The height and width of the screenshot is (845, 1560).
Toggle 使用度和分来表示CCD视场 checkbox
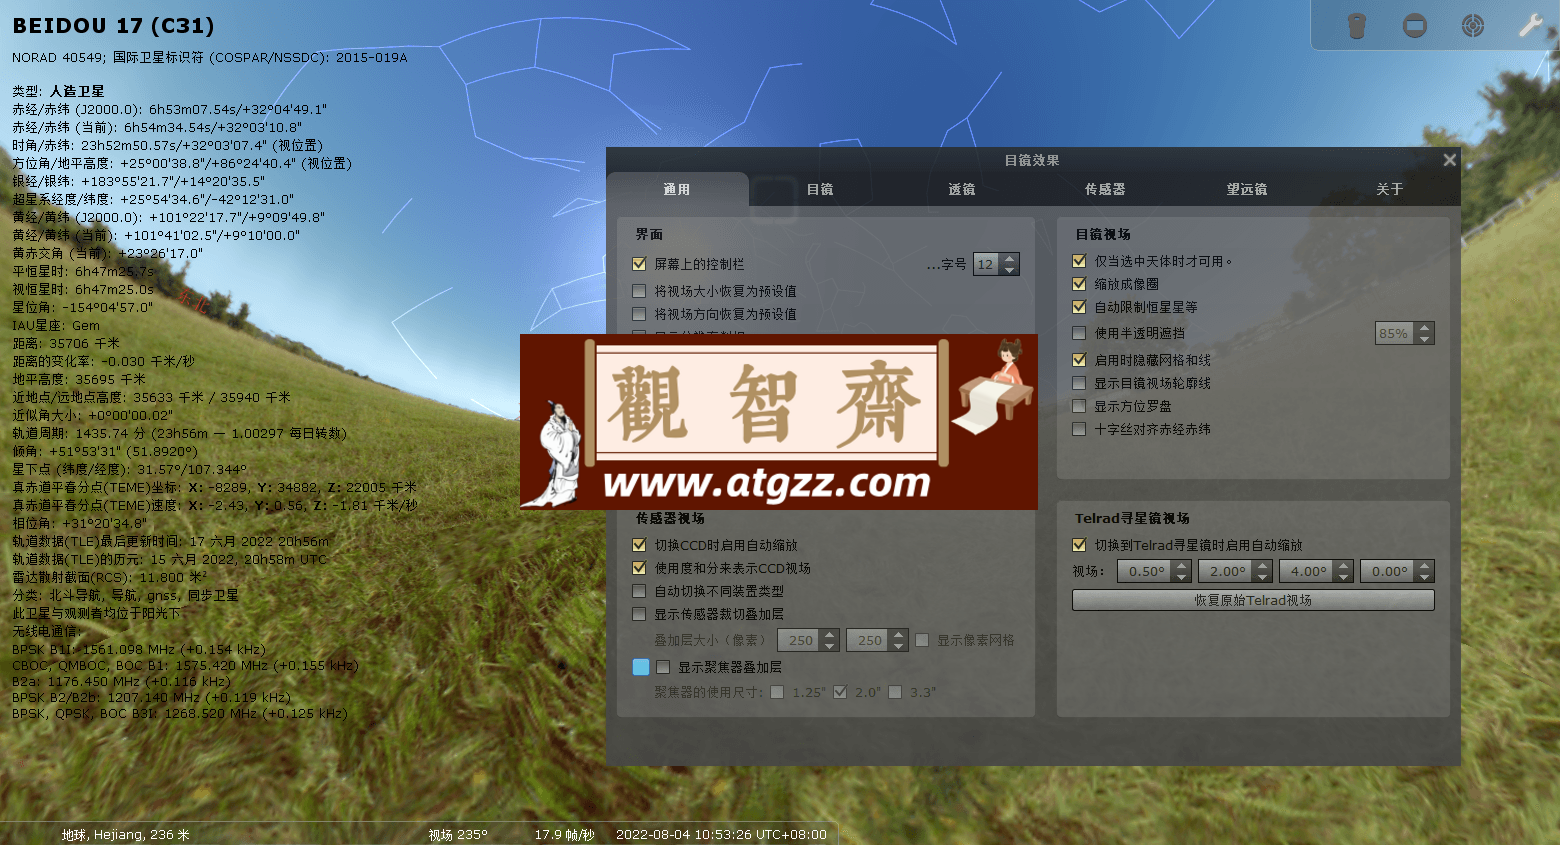[639, 568]
